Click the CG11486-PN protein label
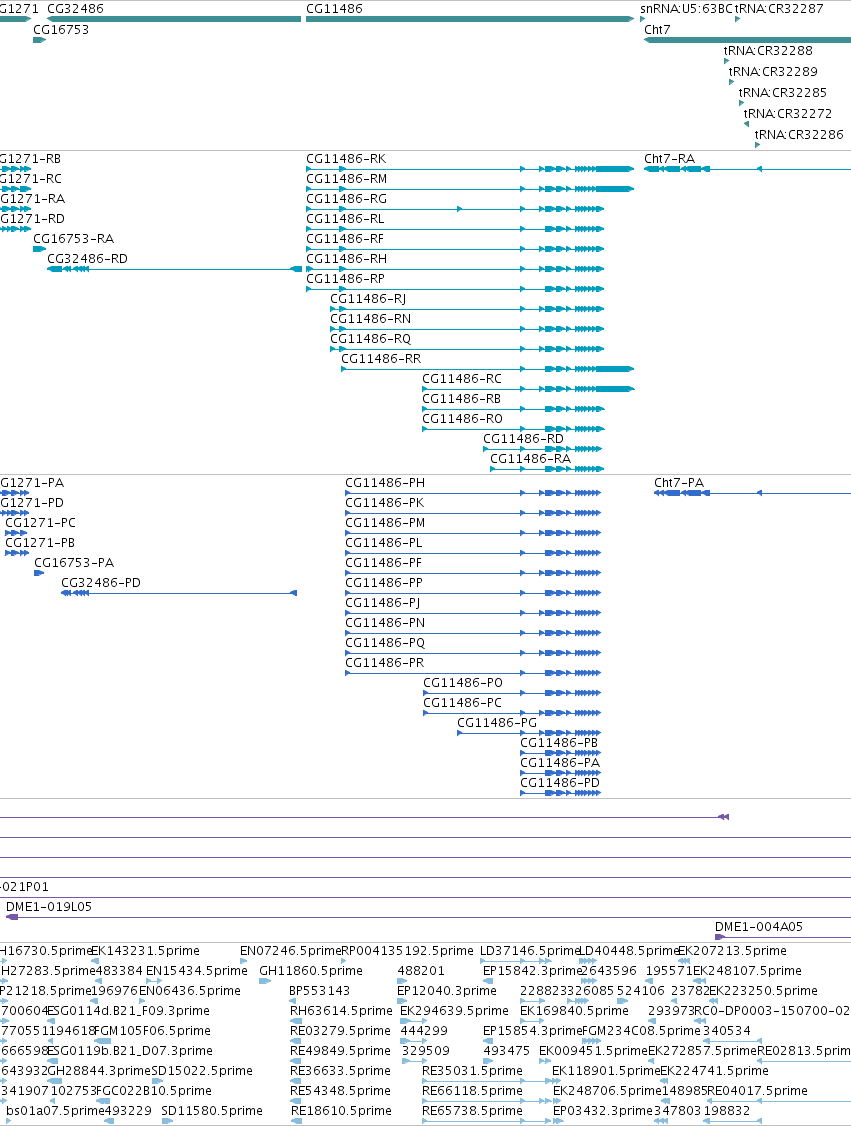851x1126 pixels. 386,624
